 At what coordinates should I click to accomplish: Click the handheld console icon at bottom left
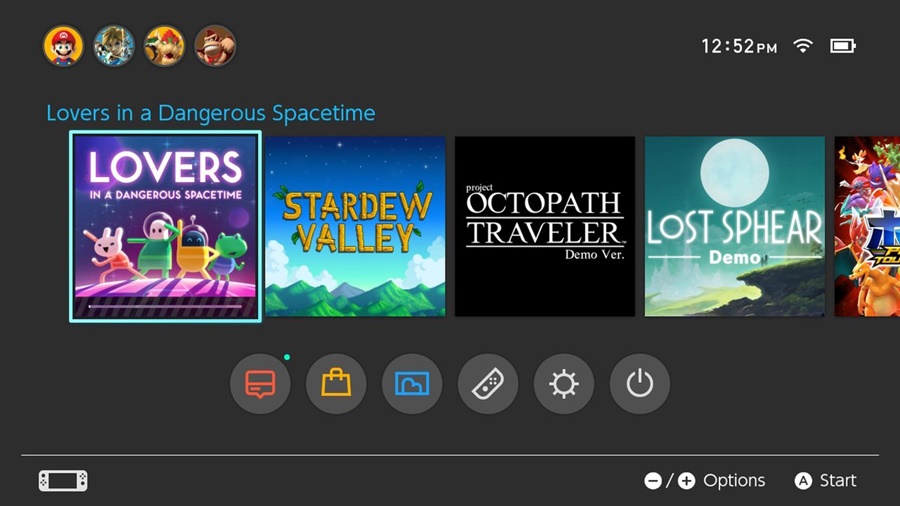click(x=63, y=481)
